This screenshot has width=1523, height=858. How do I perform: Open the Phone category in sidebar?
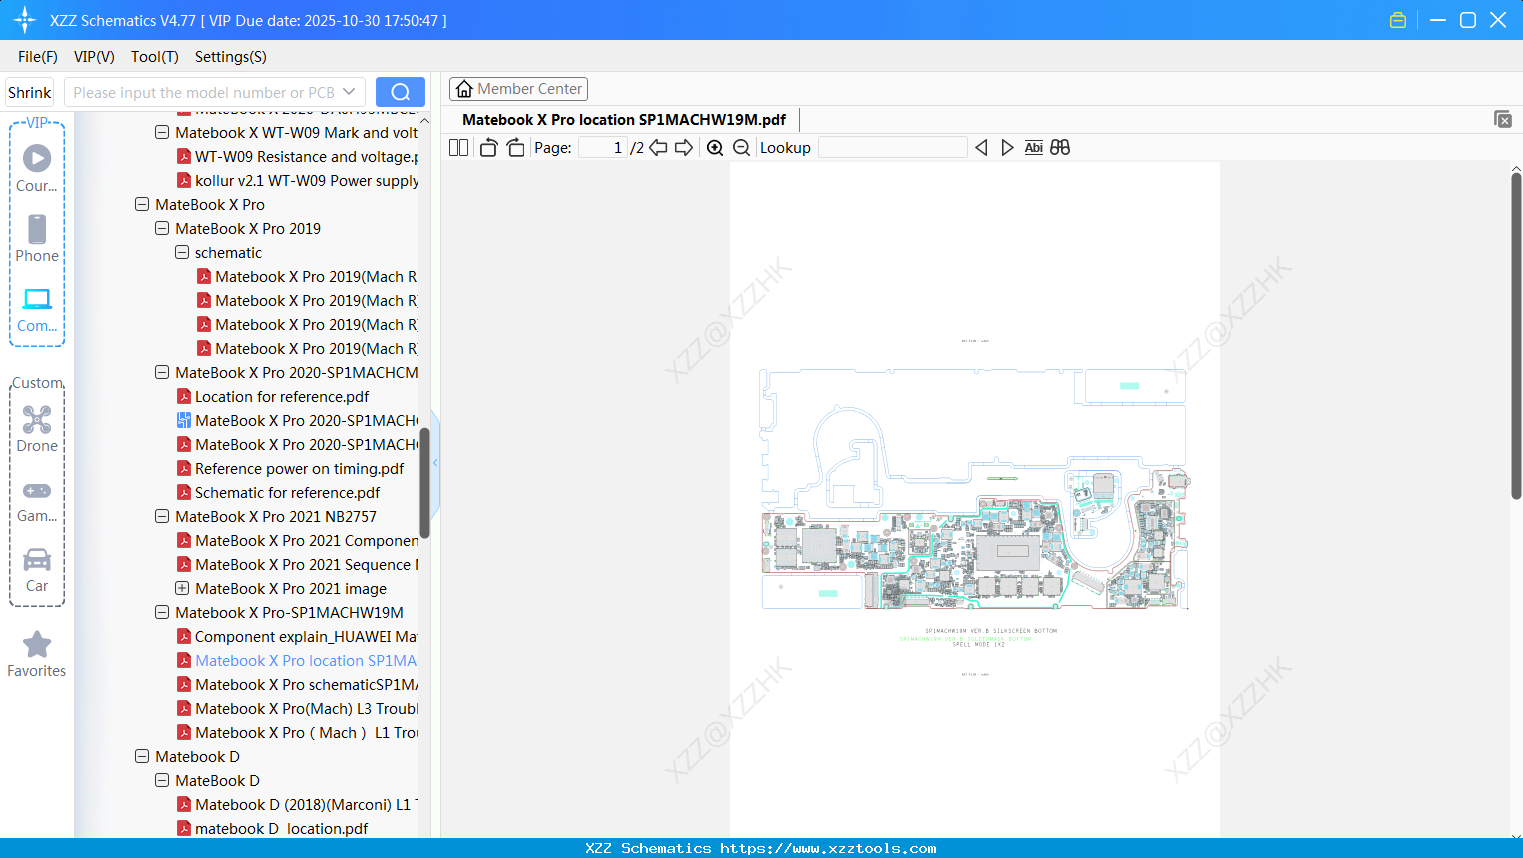(37, 238)
